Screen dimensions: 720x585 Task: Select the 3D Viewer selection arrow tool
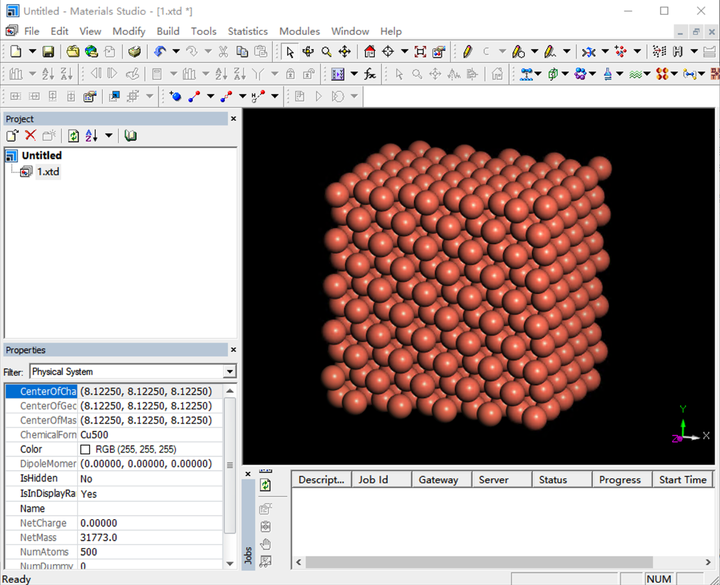290,51
